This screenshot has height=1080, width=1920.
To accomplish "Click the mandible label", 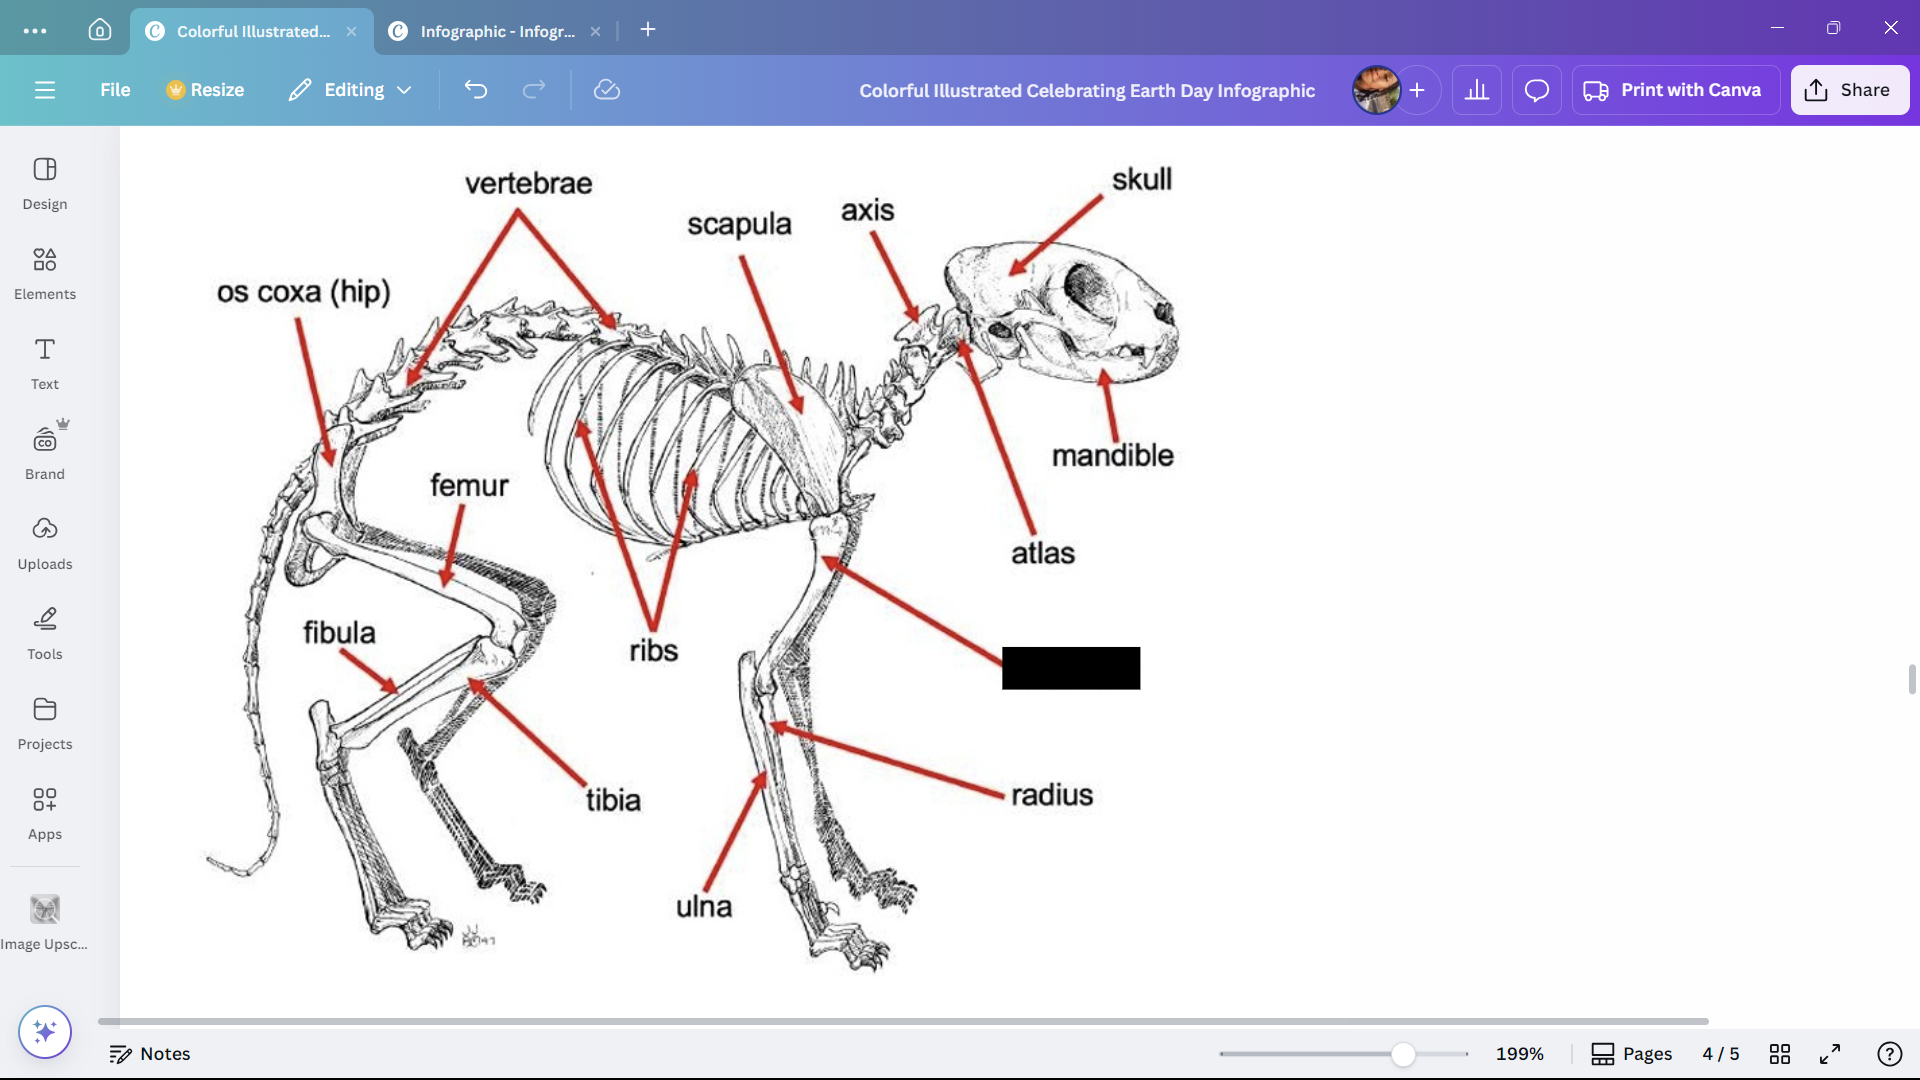I will pyautogui.click(x=1112, y=455).
